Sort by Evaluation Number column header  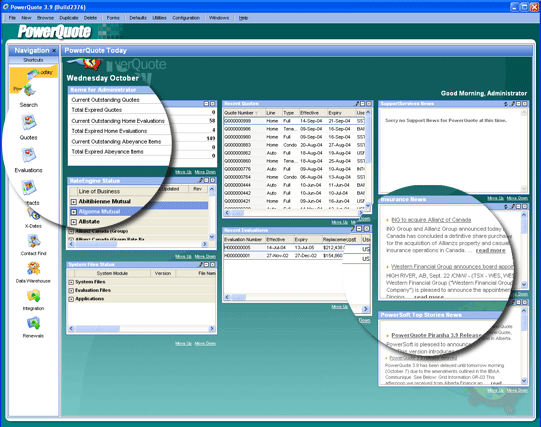[x=244, y=239]
